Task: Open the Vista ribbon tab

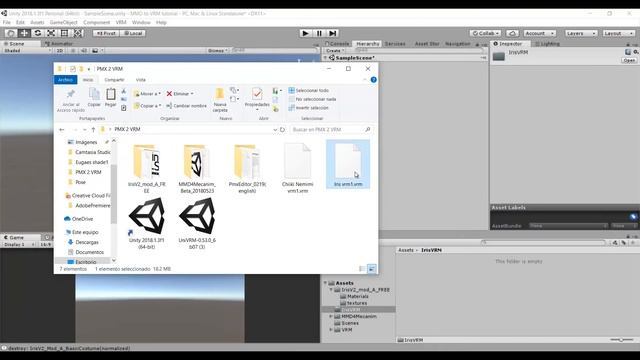Action: [x=140, y=80]
